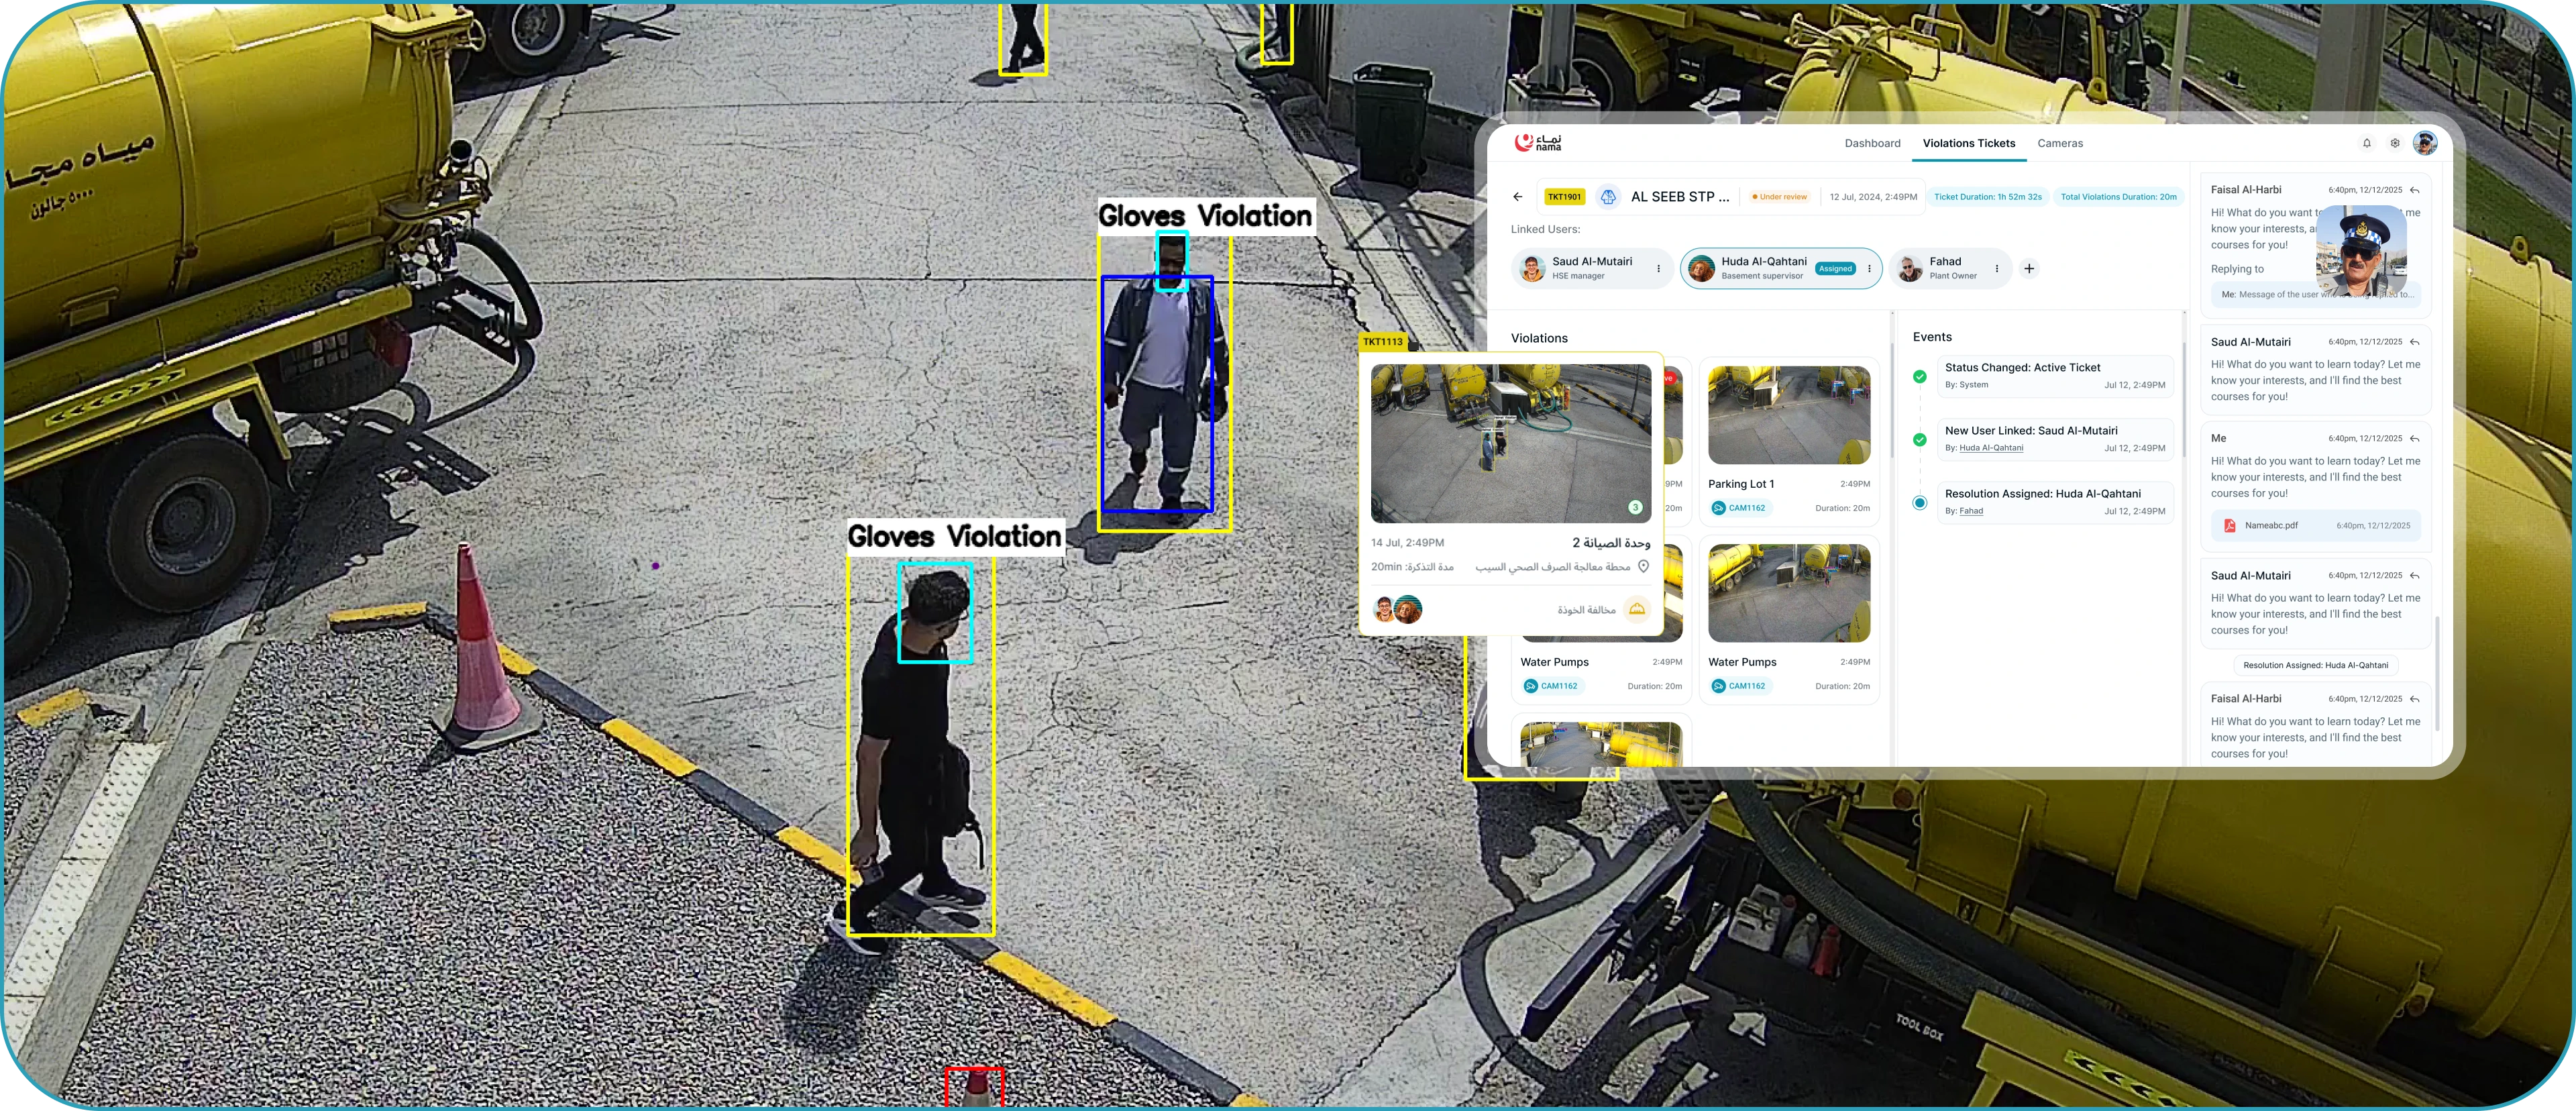This screenshot has height=1111, width=2576.
Task: Click the PDF file icon next to Nameabc.pdf
Action: click(x=2229, y=525)
